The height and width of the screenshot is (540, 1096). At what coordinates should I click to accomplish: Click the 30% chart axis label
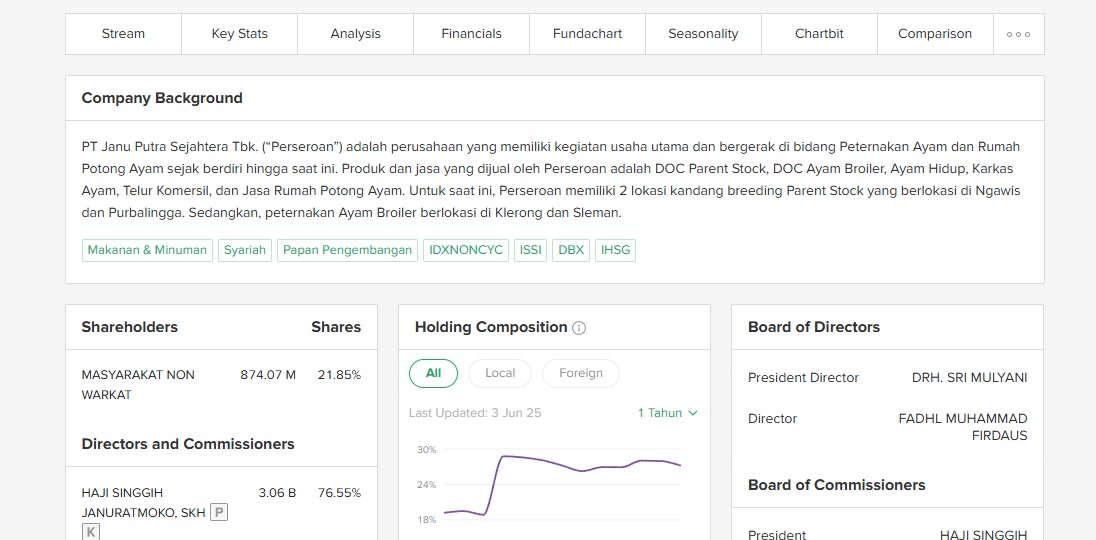pyautogui.click(x=426, y=450)
